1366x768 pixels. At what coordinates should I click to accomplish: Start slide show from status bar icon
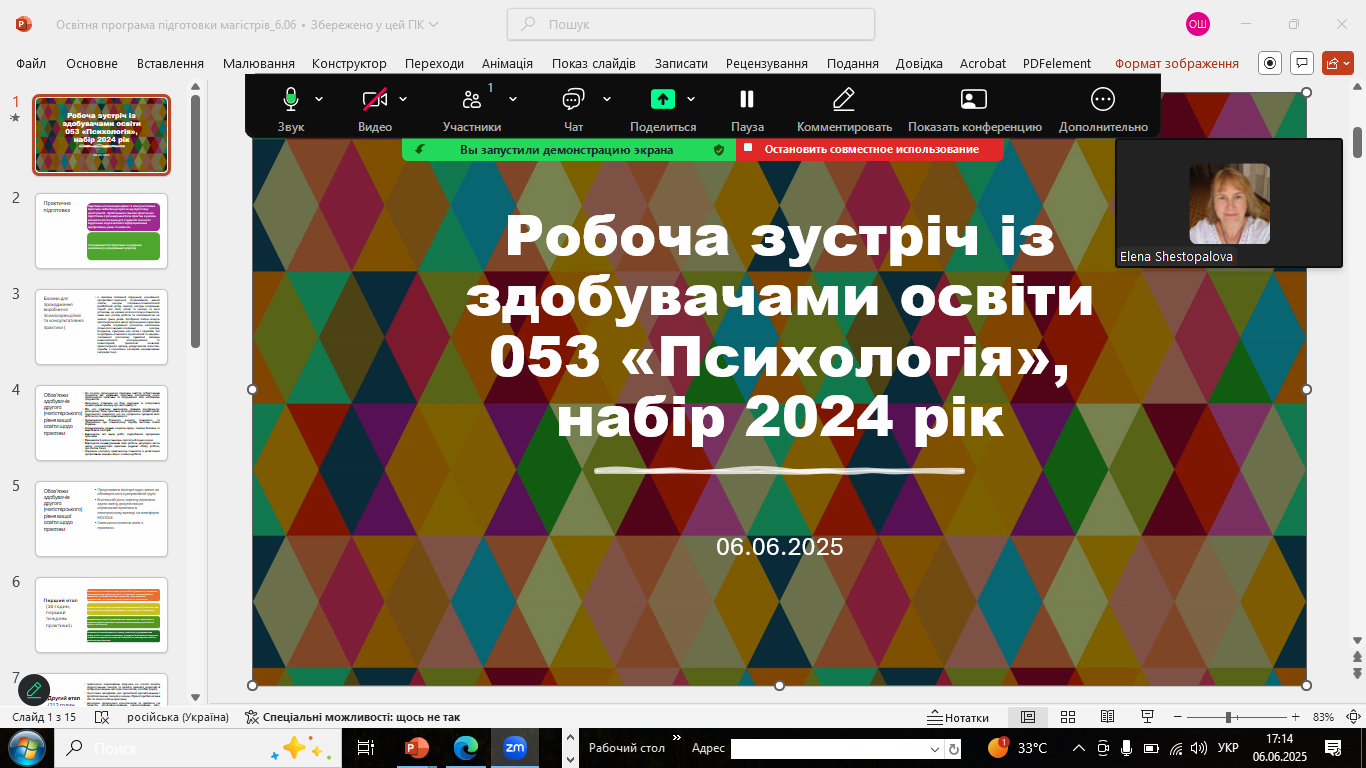click(x=1147, y=717)
